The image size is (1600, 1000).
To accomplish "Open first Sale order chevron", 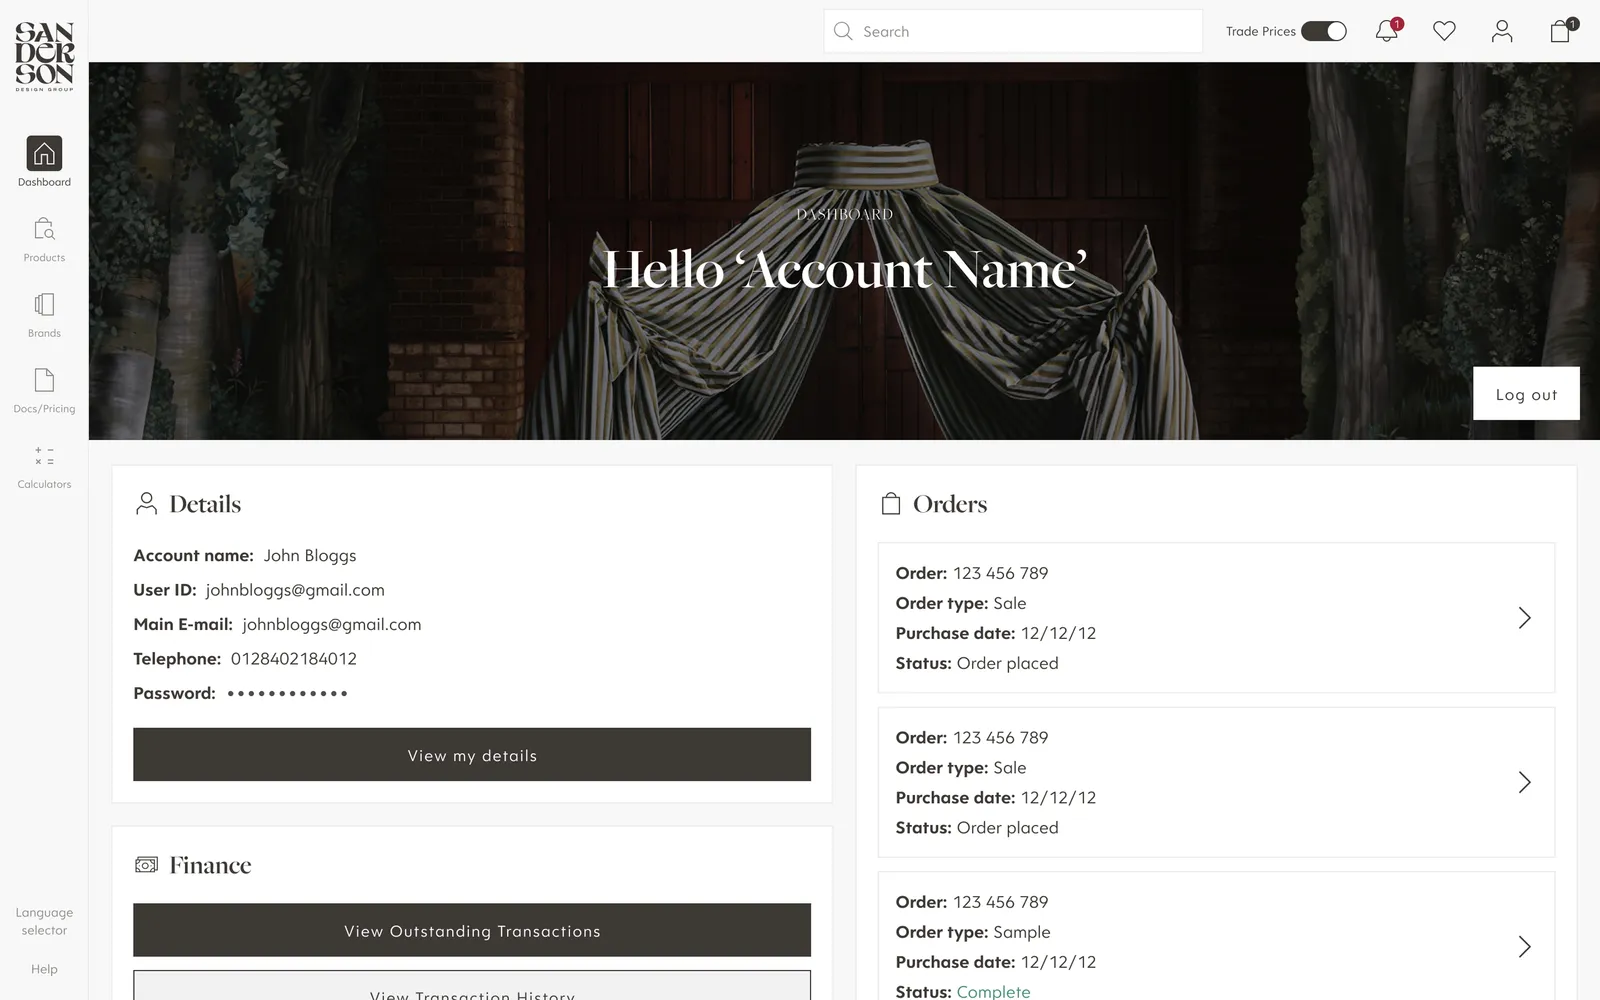I will coord(1524,618).
